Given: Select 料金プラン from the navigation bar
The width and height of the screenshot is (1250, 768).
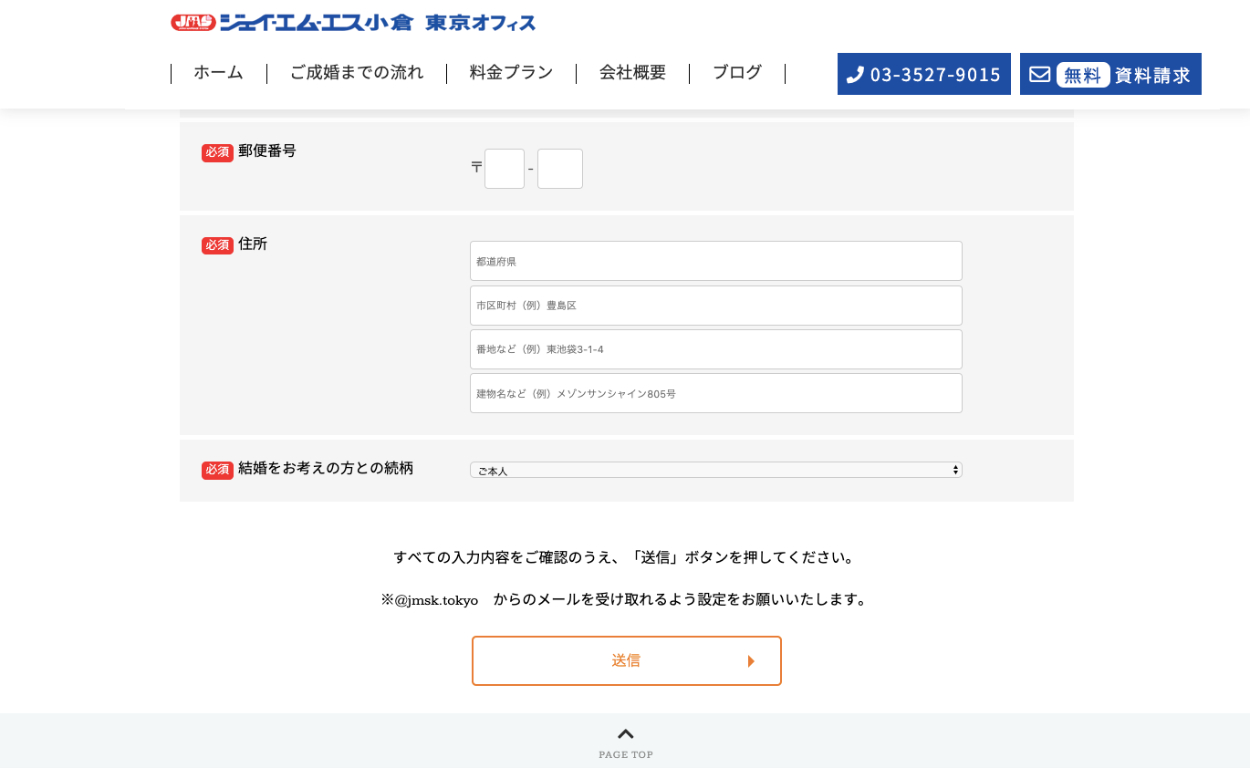Looking at the screenshot, I should (x=511, y=73).
